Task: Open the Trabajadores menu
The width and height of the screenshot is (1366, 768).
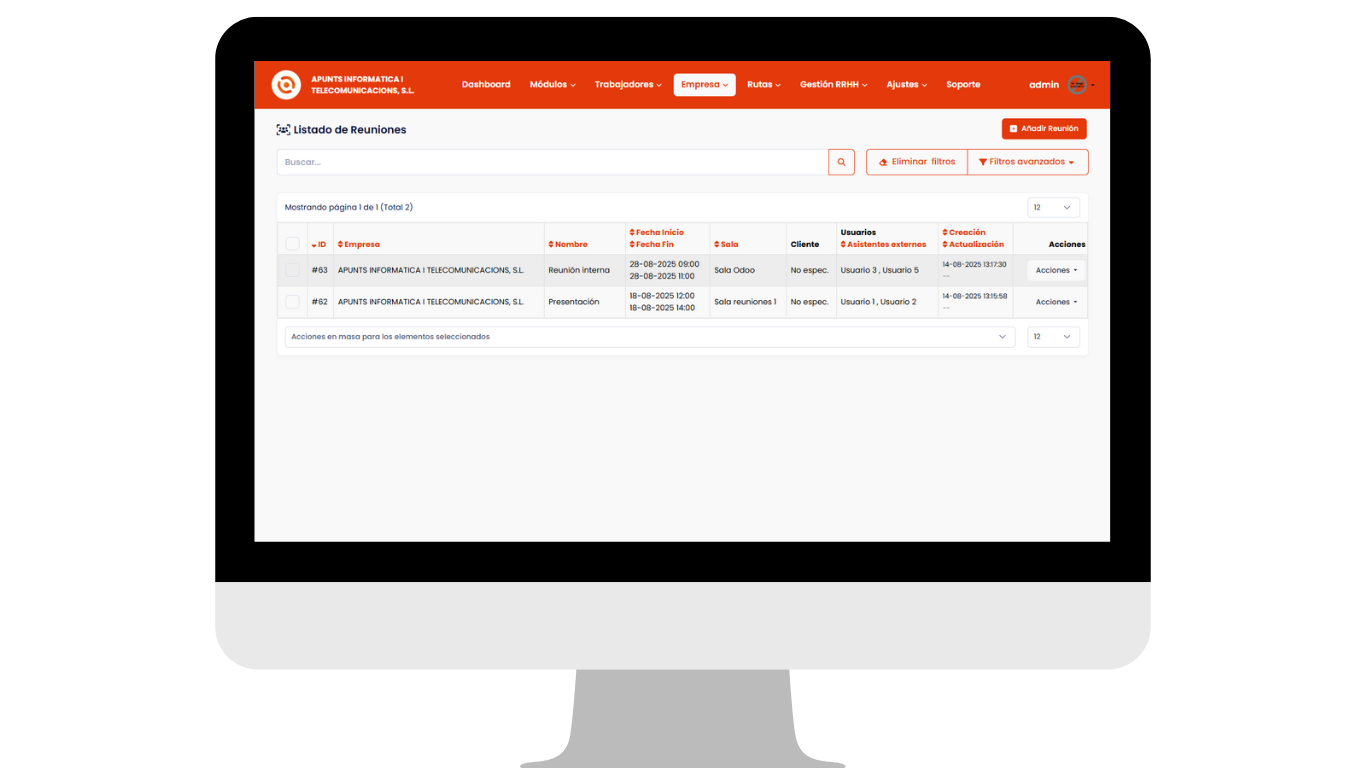Action: pos(628,85)
